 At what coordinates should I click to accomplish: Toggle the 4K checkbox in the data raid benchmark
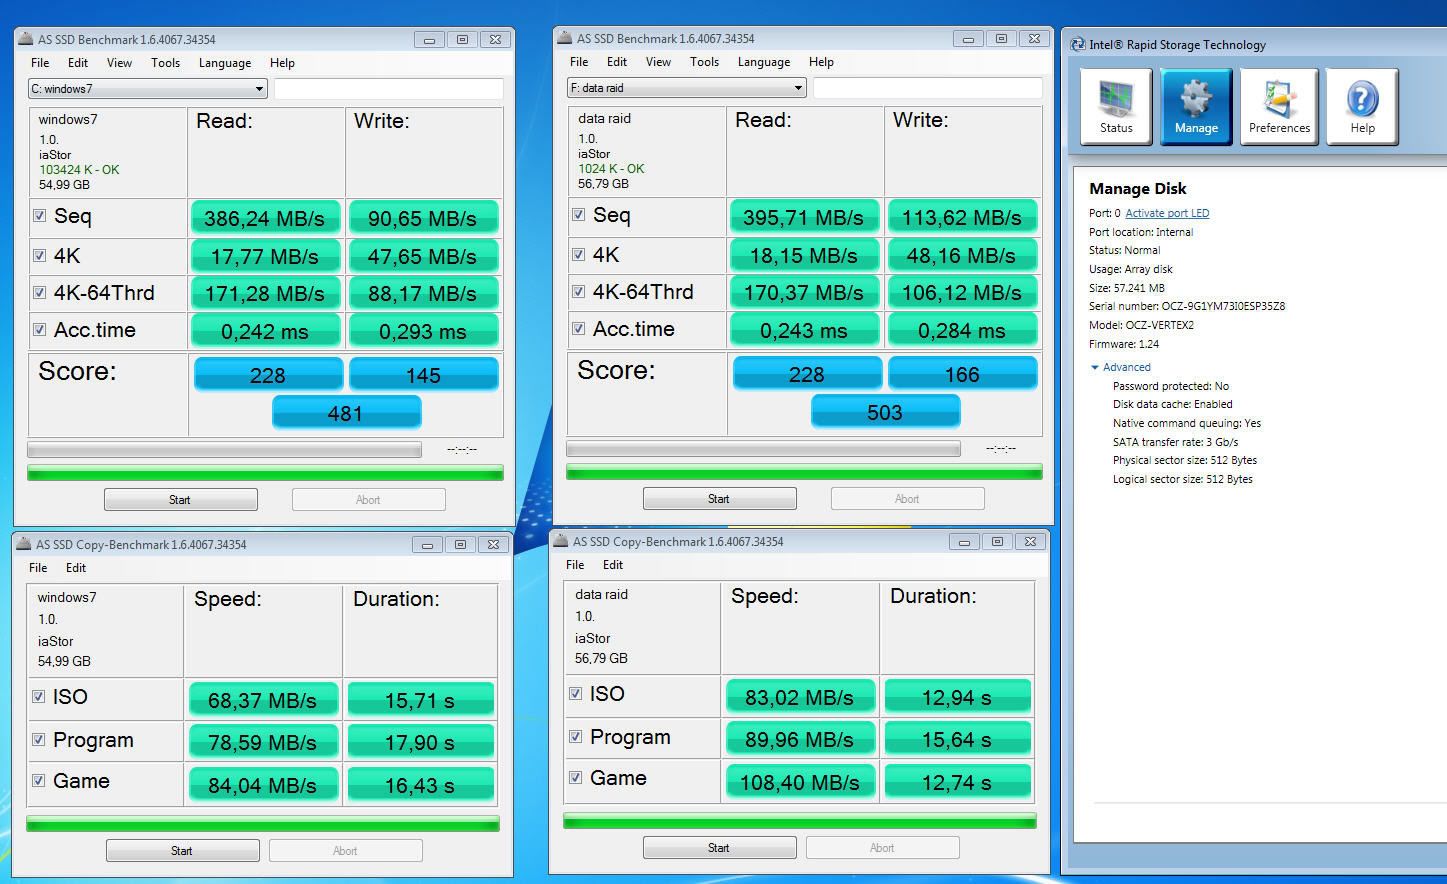coord(578,254)
